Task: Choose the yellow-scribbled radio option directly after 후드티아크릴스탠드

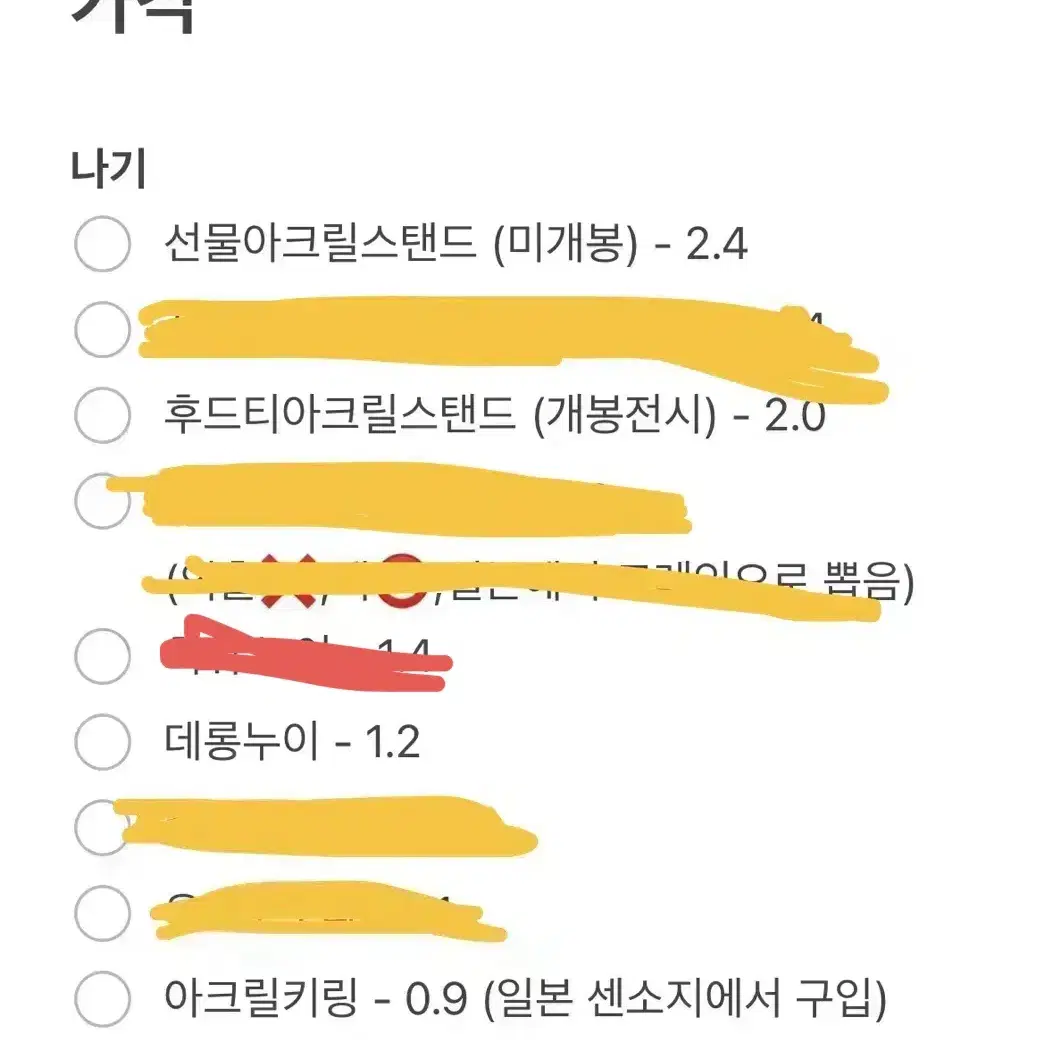Action: 102,501
